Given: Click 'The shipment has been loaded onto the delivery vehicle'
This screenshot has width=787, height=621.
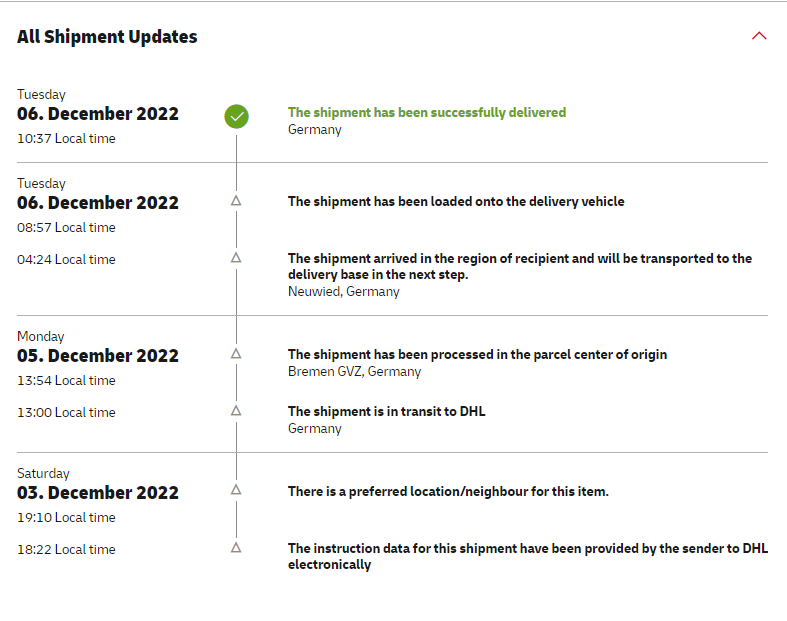Looking at the screenshot, I should coord(455,202).
